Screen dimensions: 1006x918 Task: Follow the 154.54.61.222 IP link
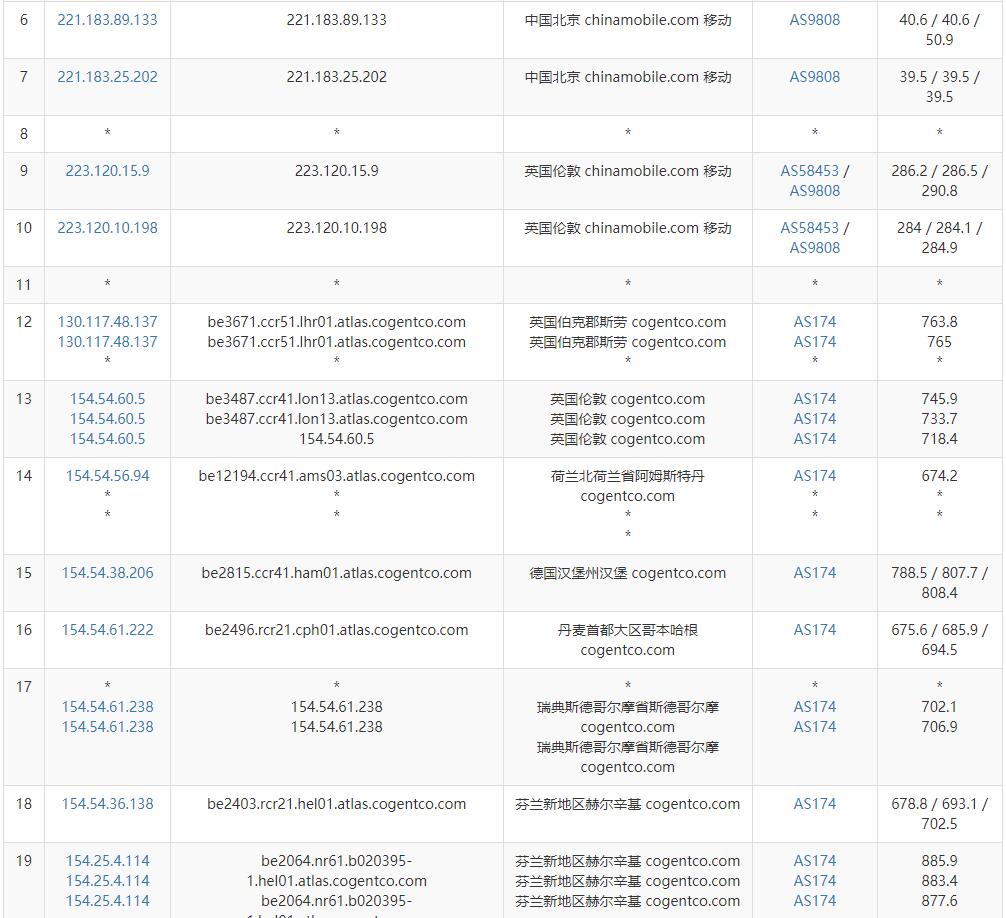tap(107, 630)
